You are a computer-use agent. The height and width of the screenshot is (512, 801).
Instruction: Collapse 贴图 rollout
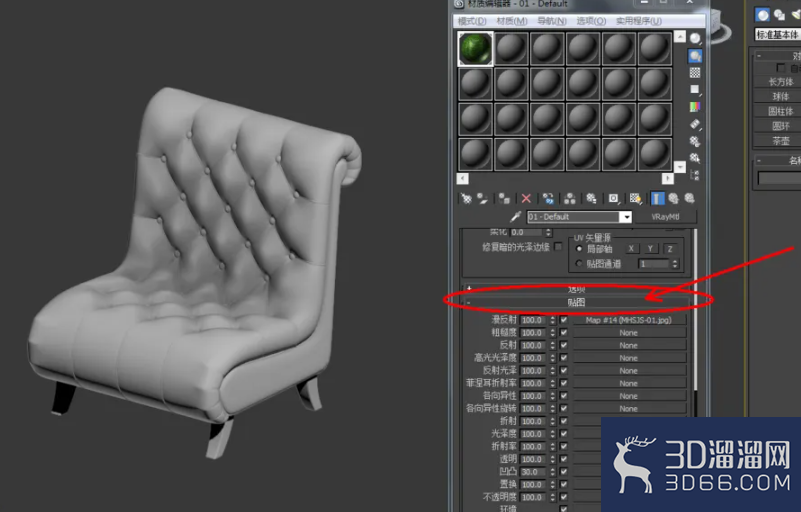(576, 302)
